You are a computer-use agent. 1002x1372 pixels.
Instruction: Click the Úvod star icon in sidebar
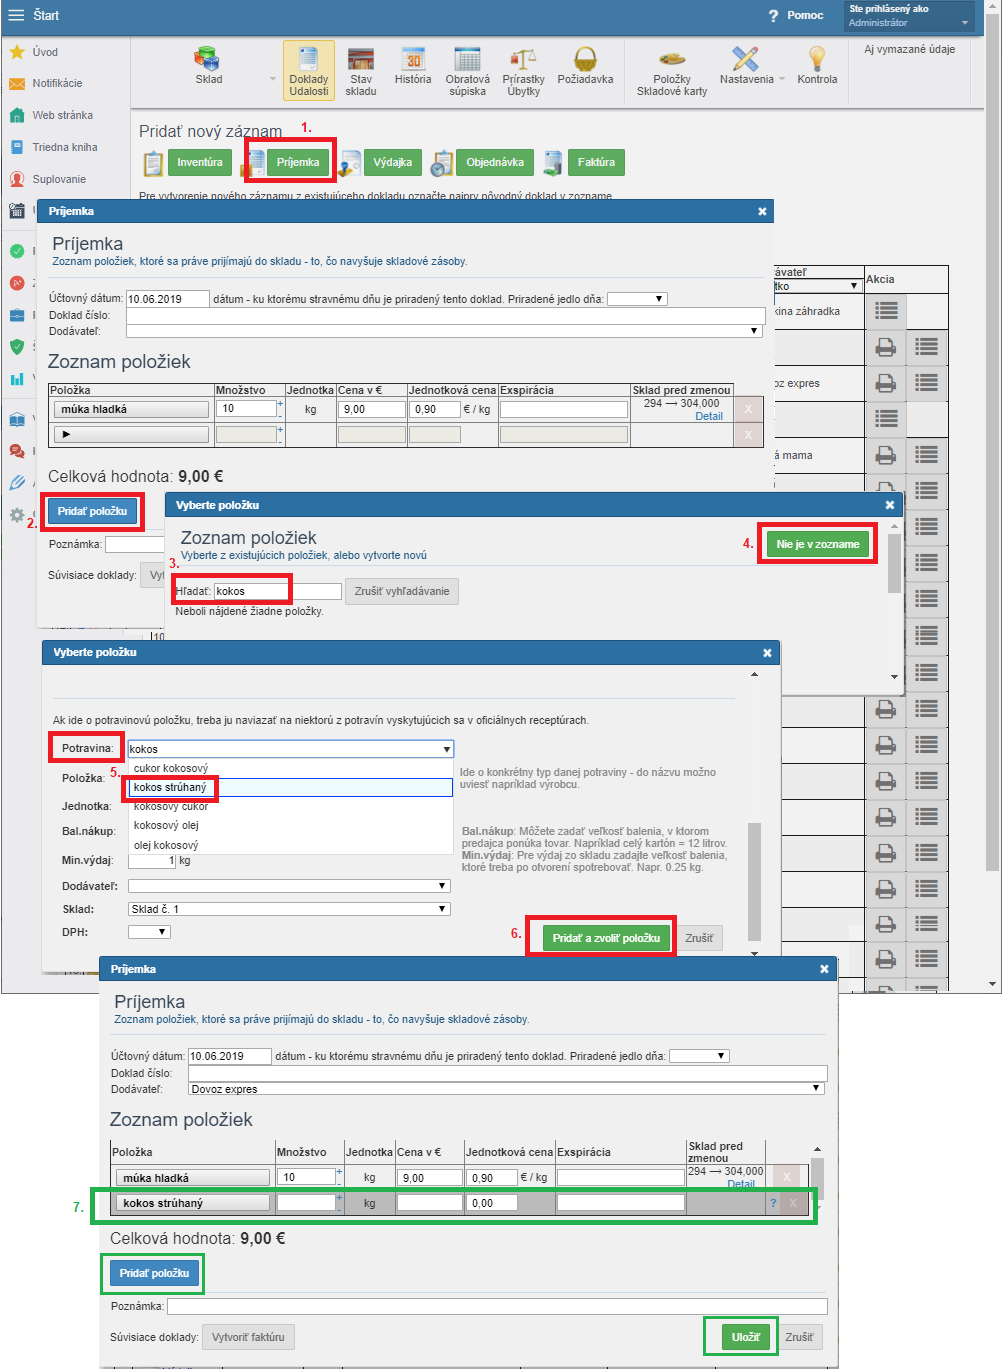coord(17,52)
